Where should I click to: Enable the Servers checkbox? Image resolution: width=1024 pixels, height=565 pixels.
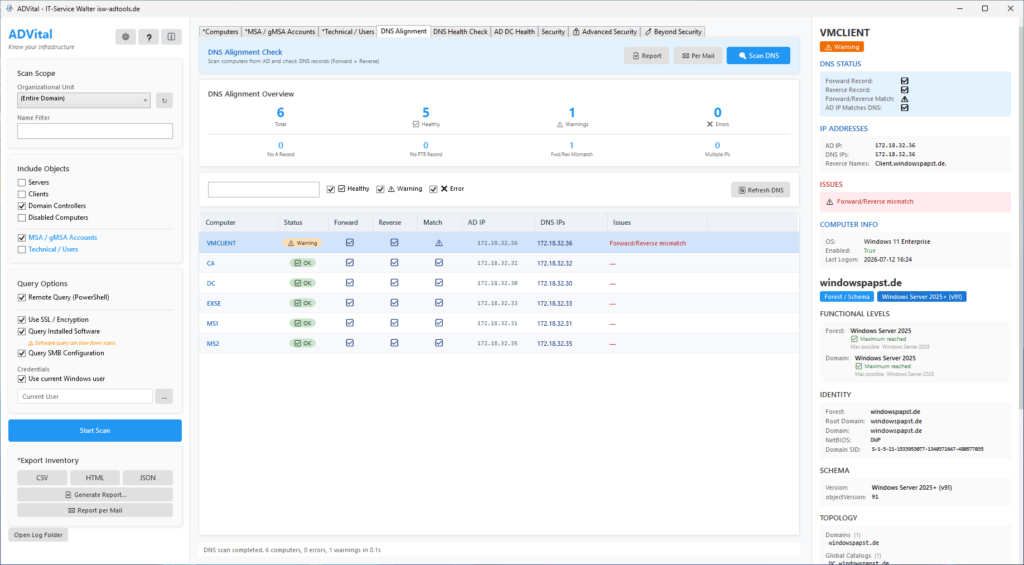coord(22,183)
